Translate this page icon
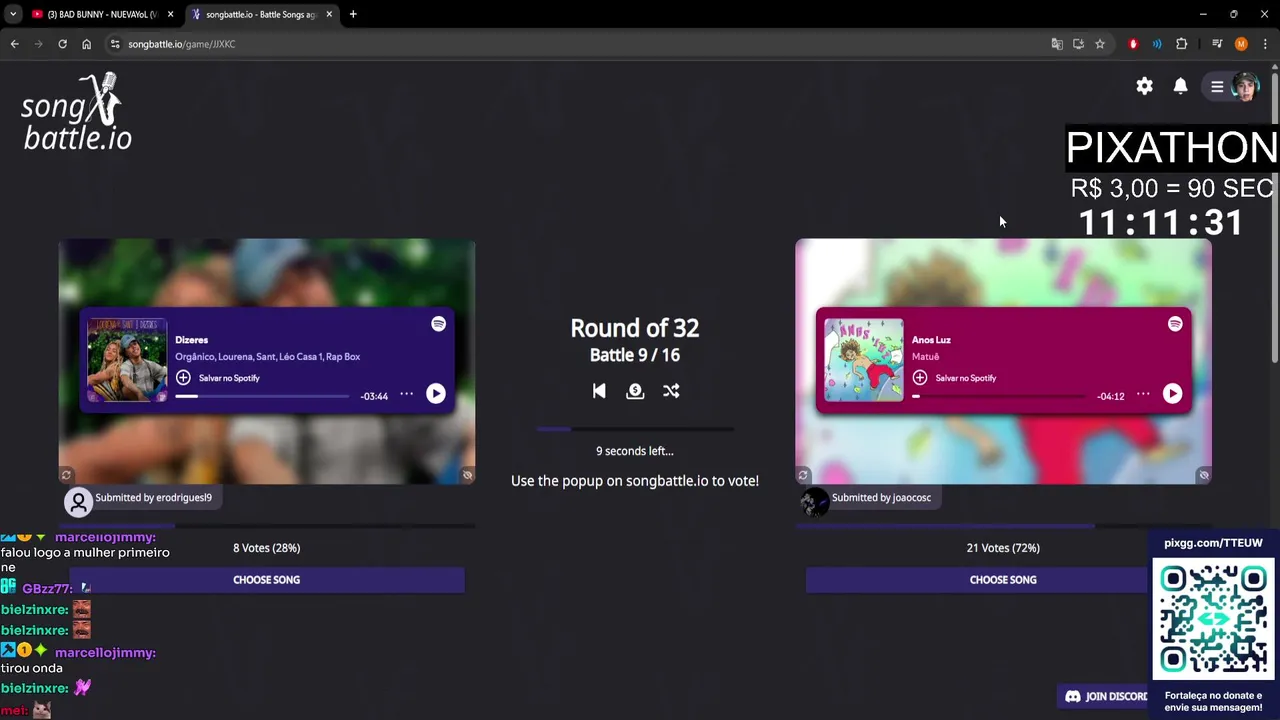 click(x=1057, y=44)
